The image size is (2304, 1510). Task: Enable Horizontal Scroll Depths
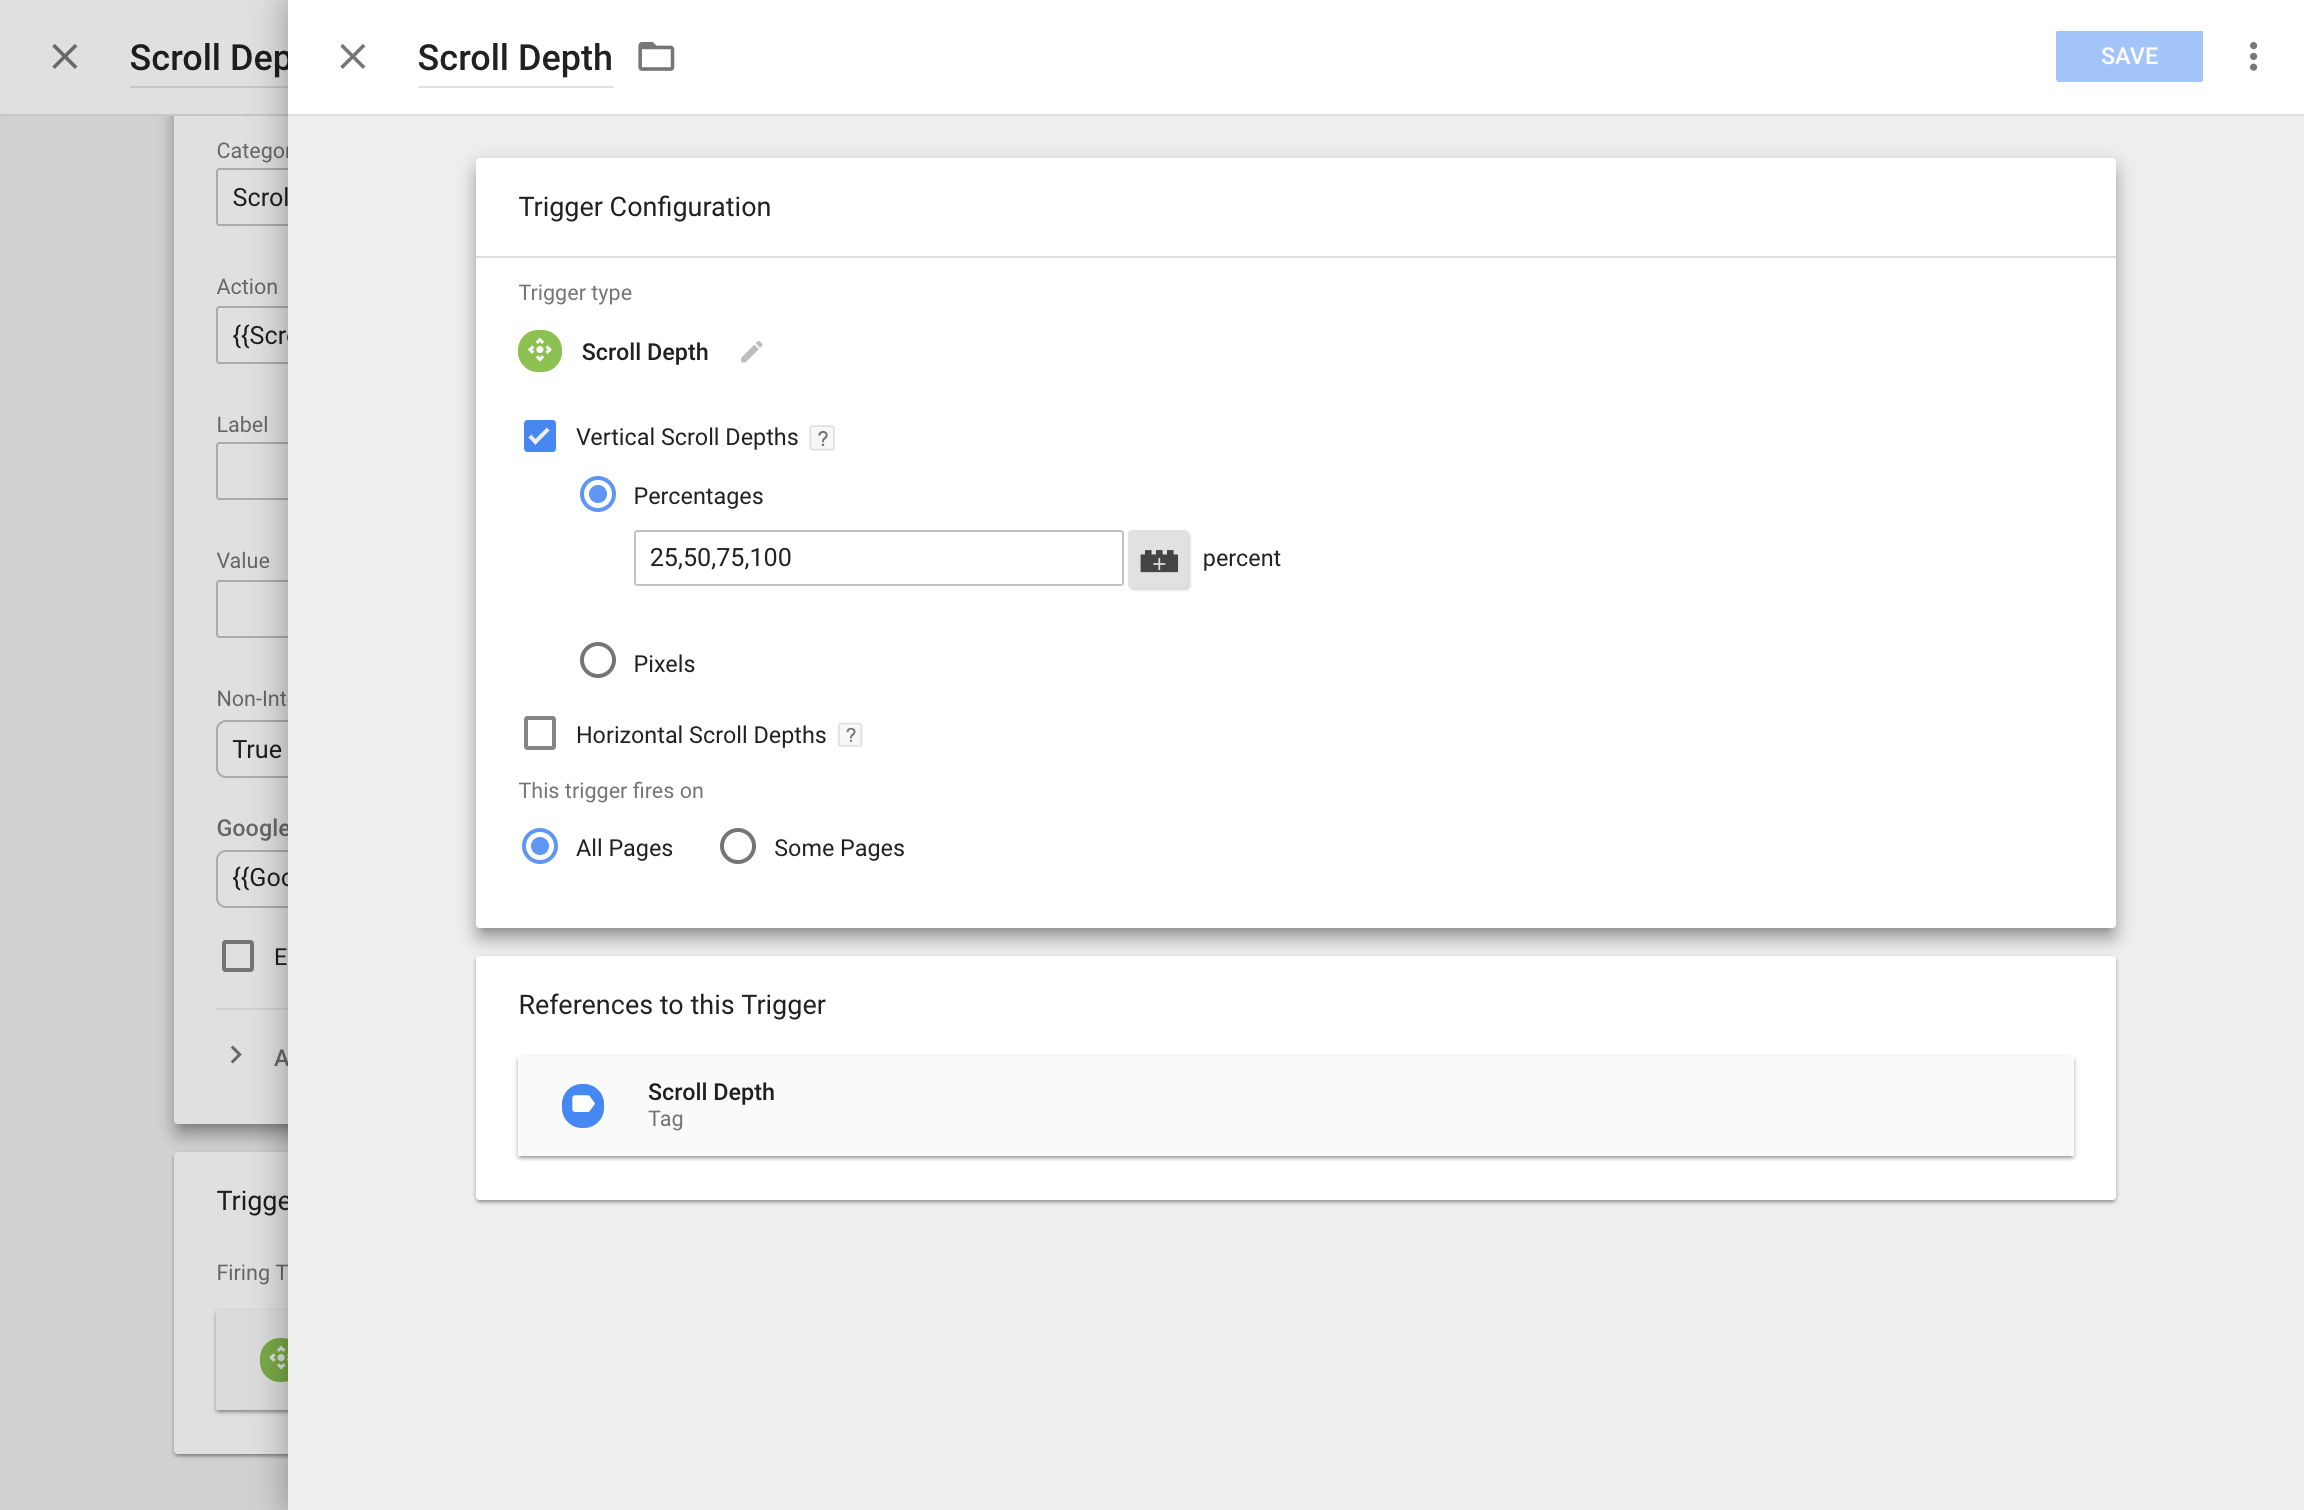click(x=540, y=733)
